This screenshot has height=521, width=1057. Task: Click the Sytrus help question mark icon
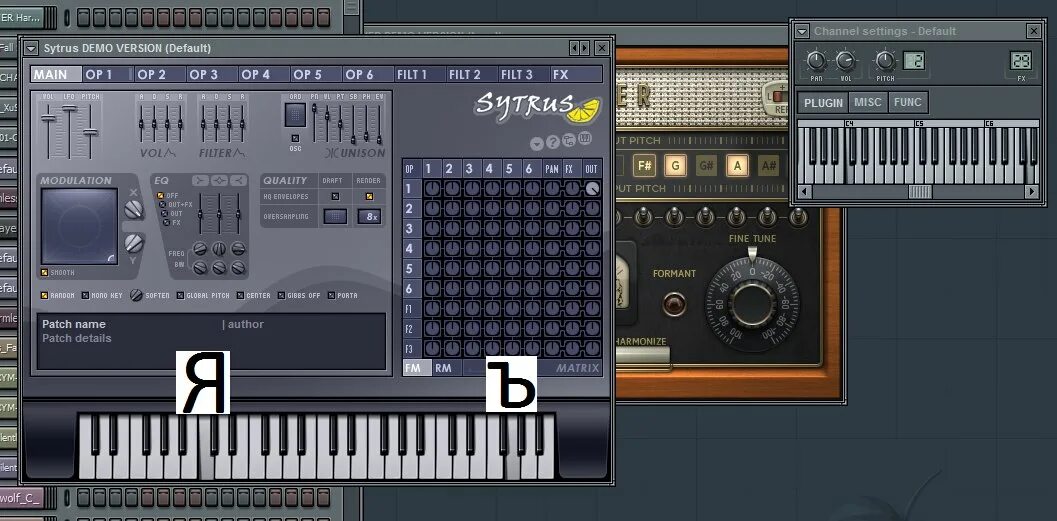point(553,142)
